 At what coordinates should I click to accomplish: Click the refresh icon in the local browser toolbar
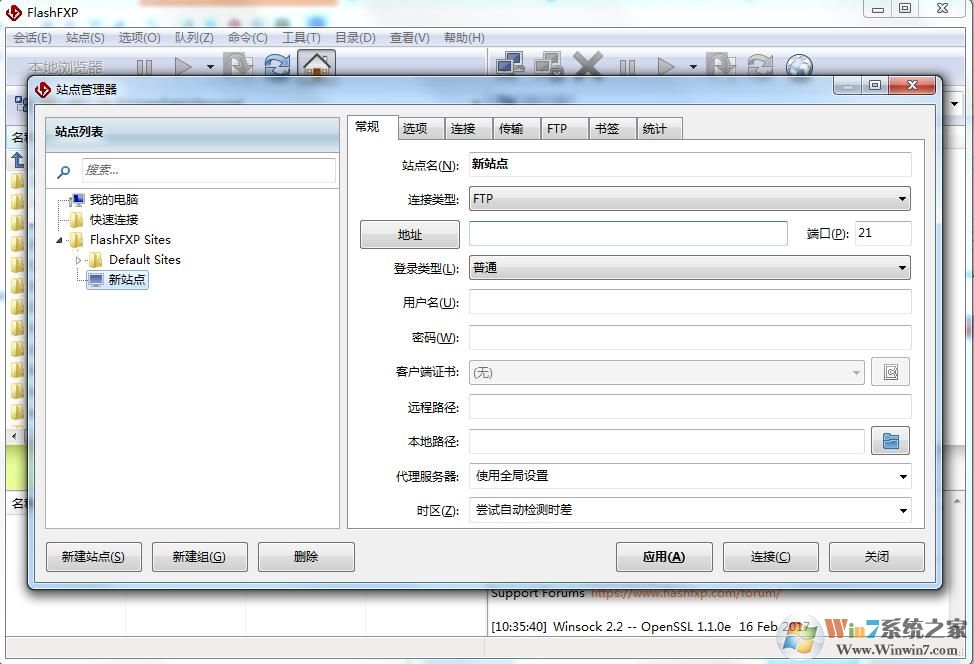277,66
